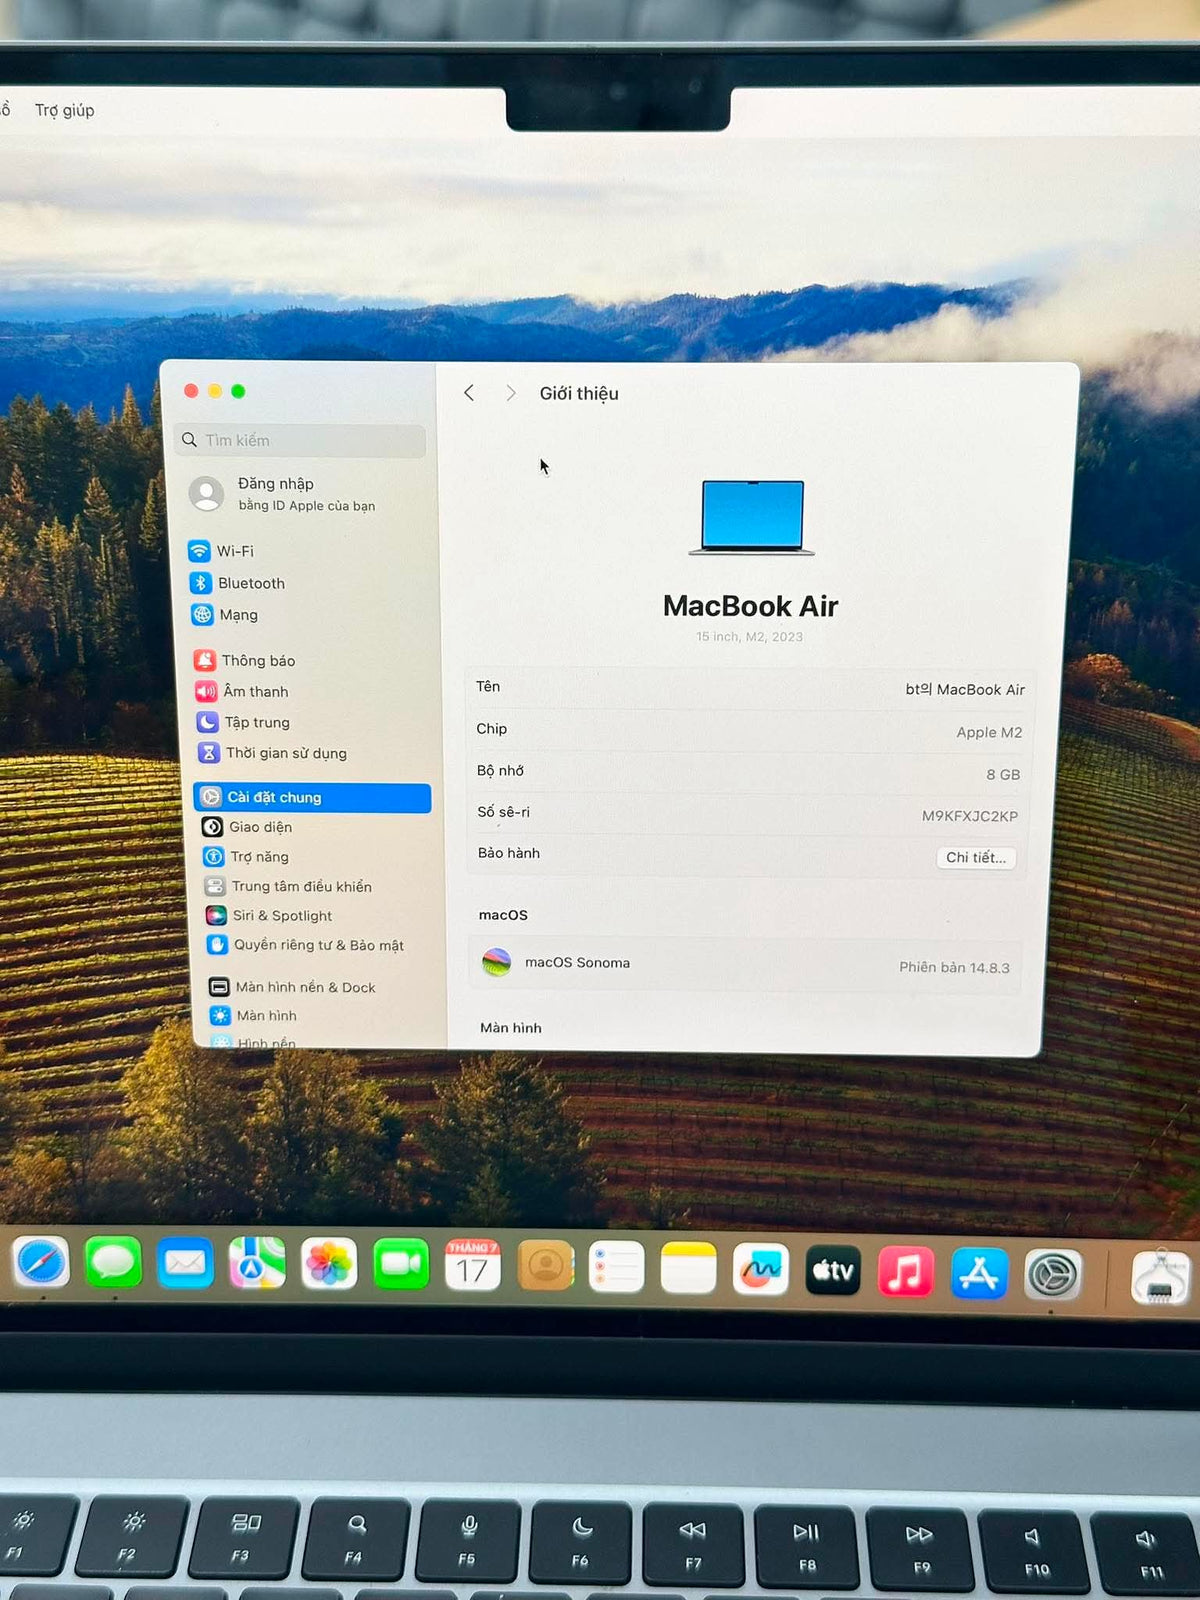This screenshot has height=1600, width=1200.
Task: Launch Music from the Dock
Action: tap(906, 1272)
